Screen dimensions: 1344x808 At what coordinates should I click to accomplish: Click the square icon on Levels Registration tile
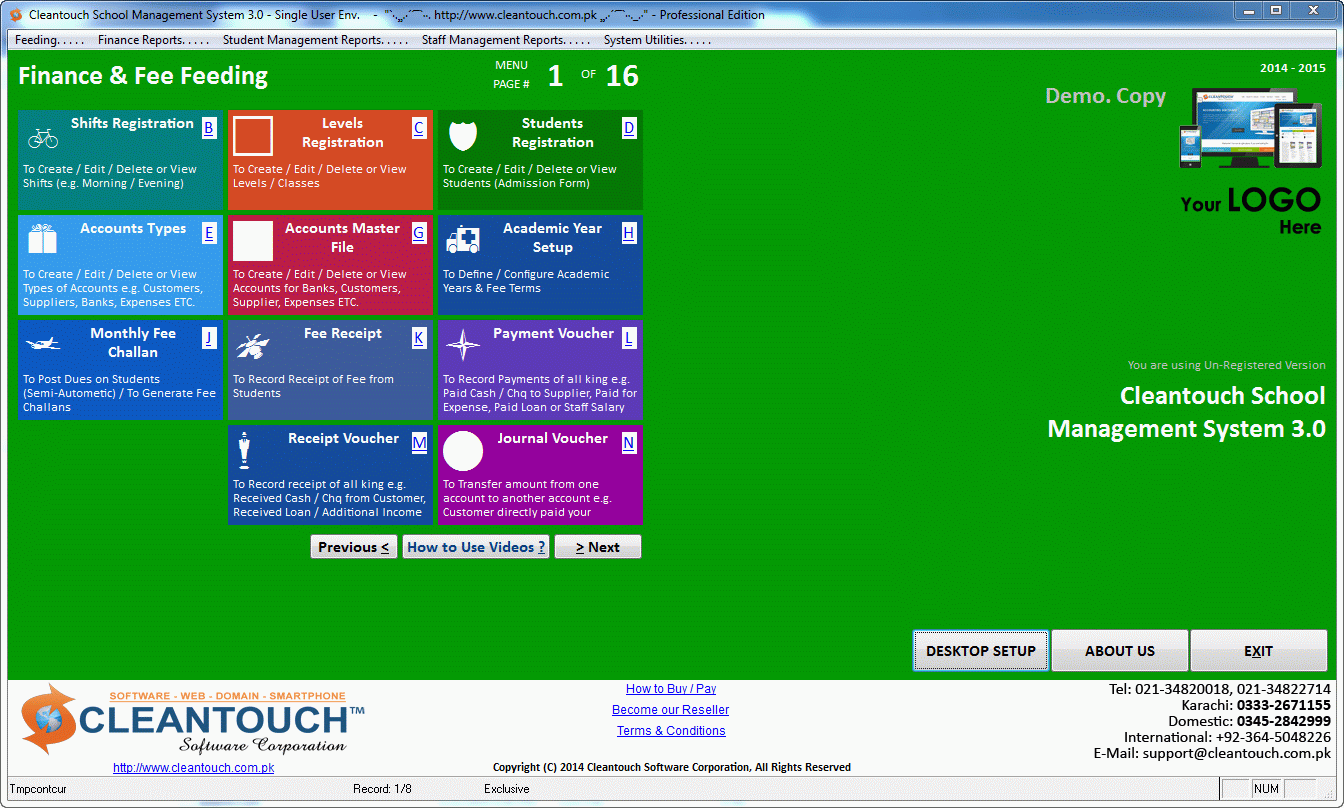(253, 136)
